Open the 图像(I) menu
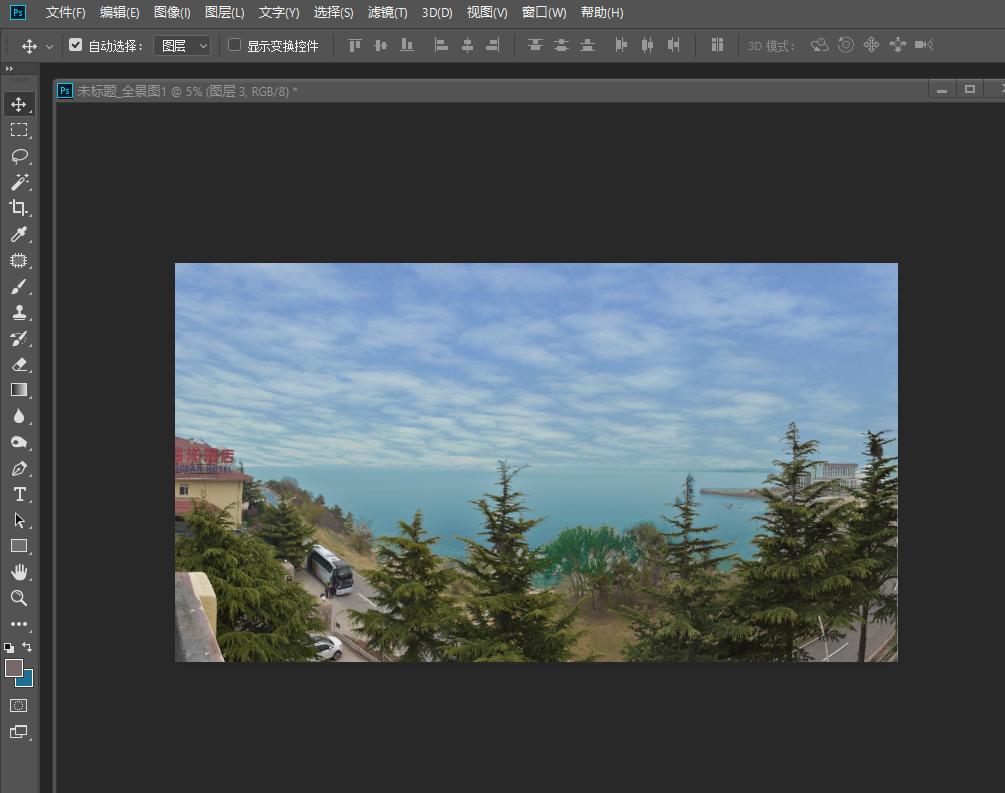Screen dimensions: 1005x793 (x=172, y=12)
